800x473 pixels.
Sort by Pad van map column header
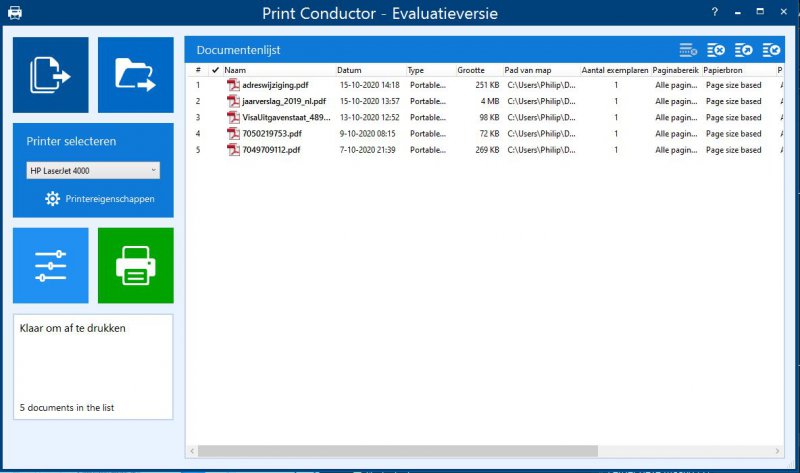point(528,70)
